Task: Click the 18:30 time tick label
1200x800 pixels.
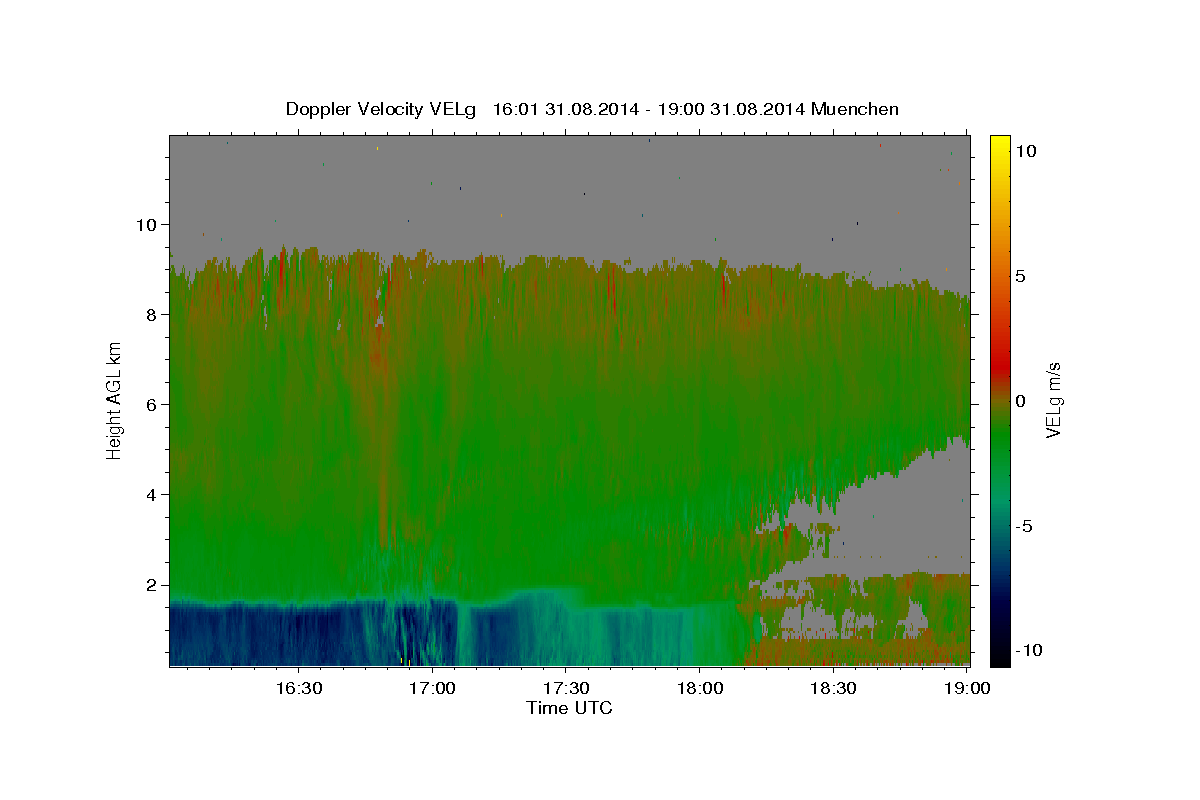Action: pos(832,688)
